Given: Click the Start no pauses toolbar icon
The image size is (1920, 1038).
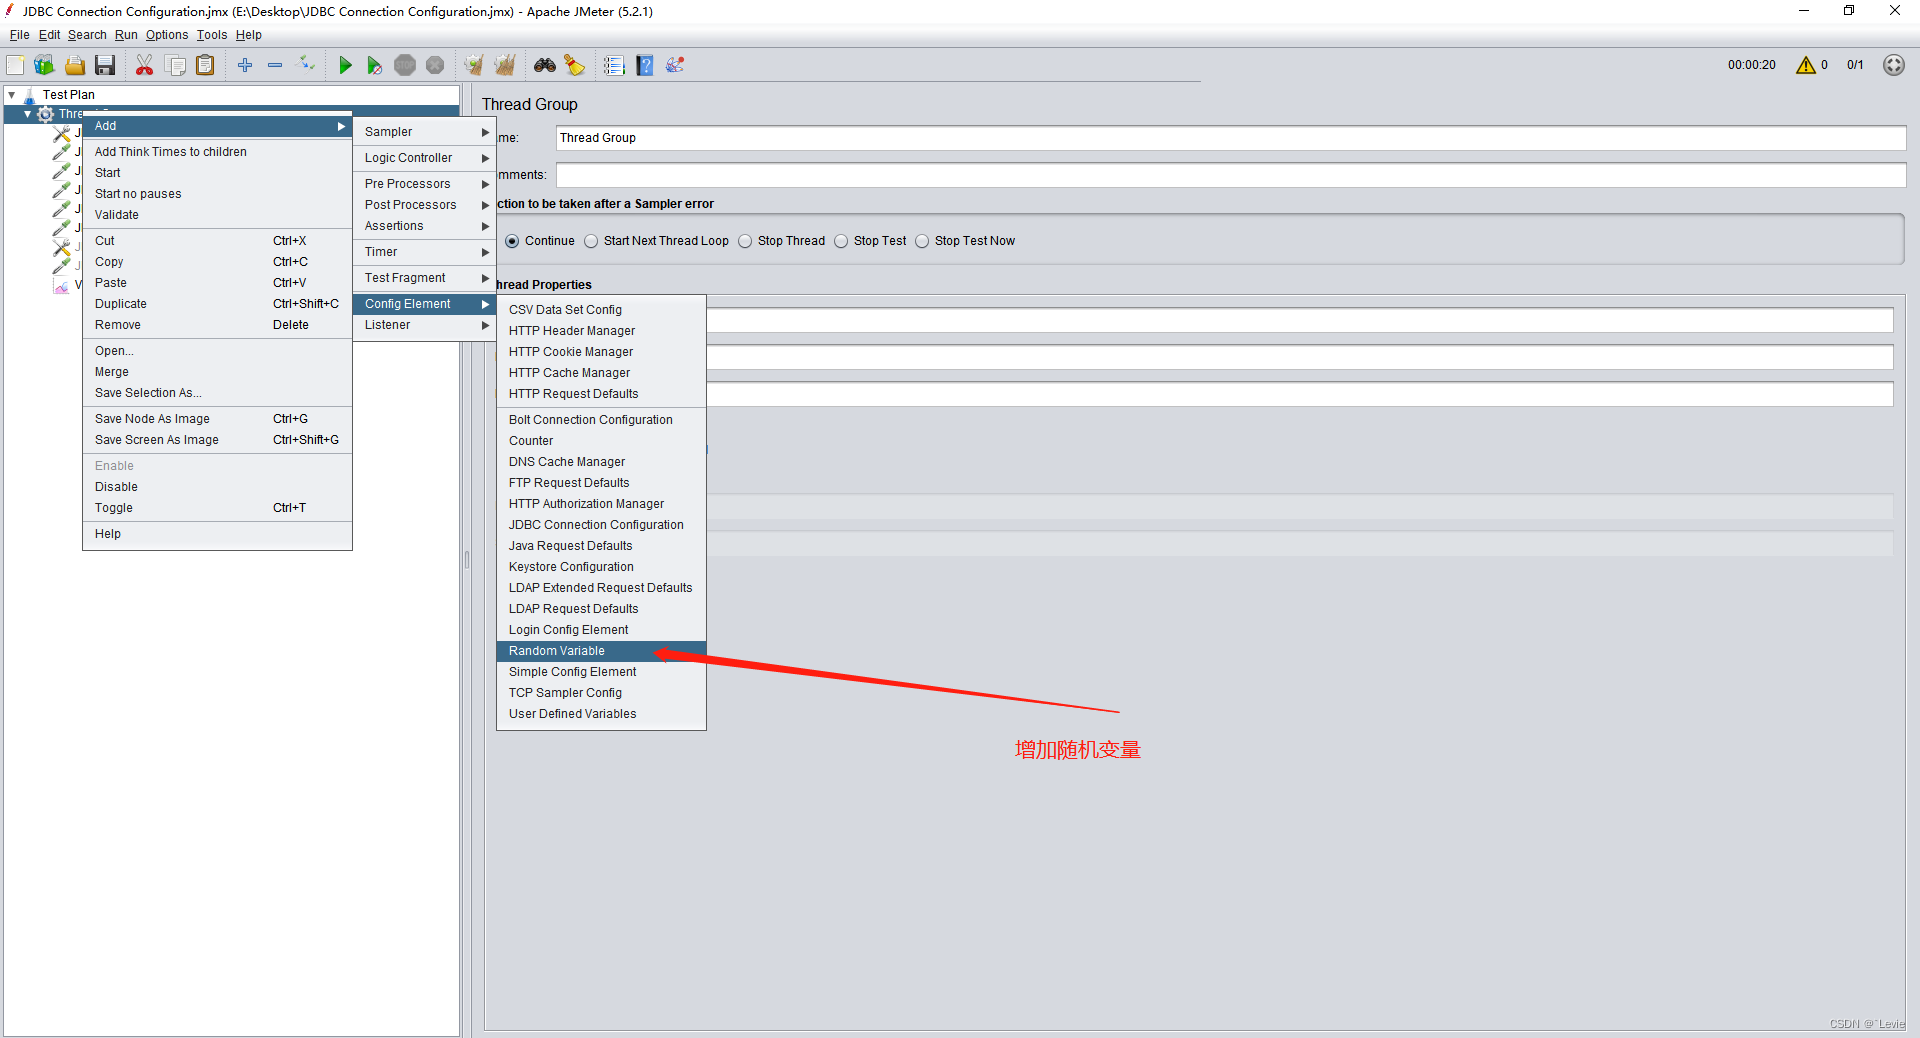Looking at the screenshot, I should tap(375, 65).
